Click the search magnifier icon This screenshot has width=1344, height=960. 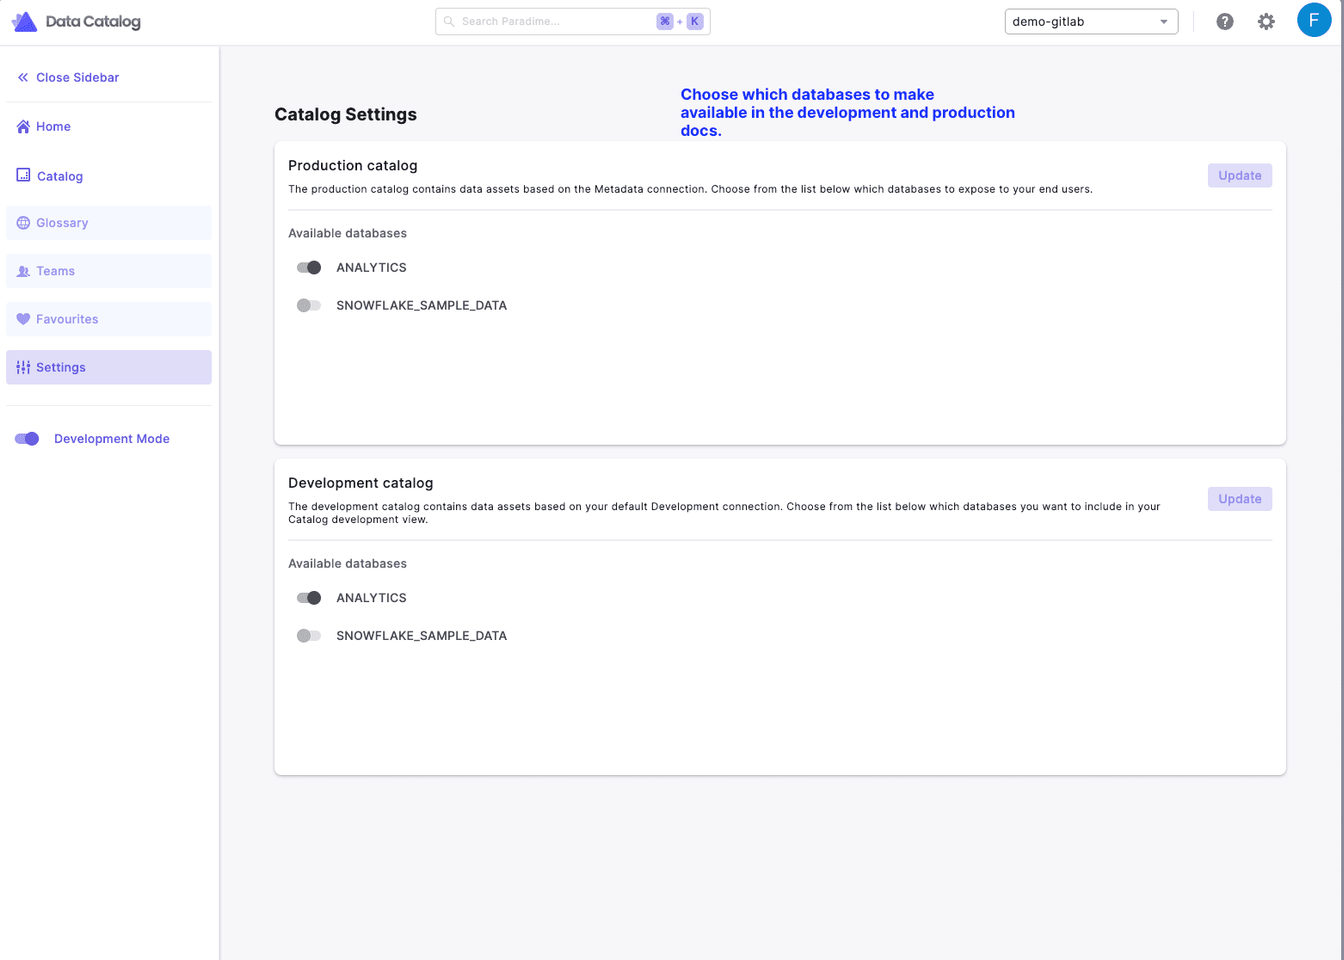pyautogui.click(x=449, y=21)
